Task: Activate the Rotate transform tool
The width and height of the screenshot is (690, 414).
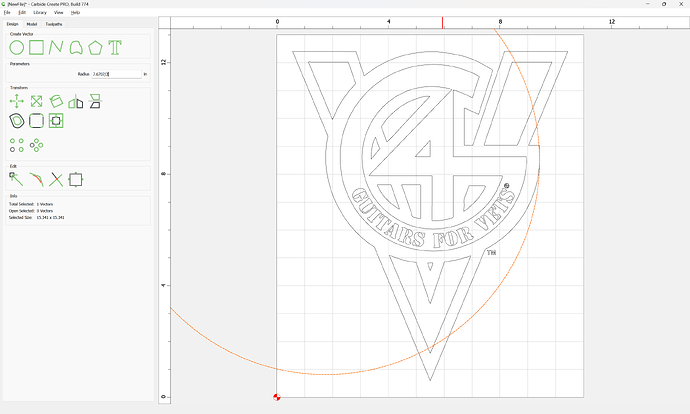Action: pos(56,101)
